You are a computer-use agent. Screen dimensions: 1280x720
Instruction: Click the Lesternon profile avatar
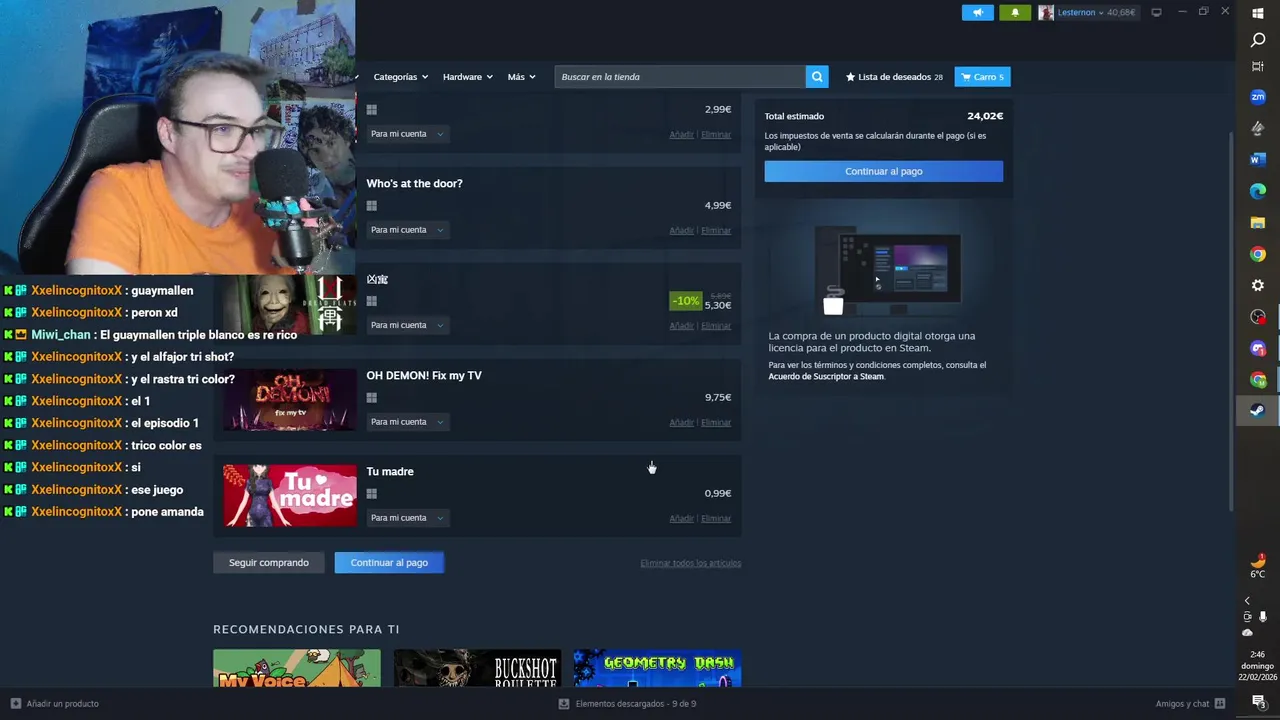(1046, 12)
